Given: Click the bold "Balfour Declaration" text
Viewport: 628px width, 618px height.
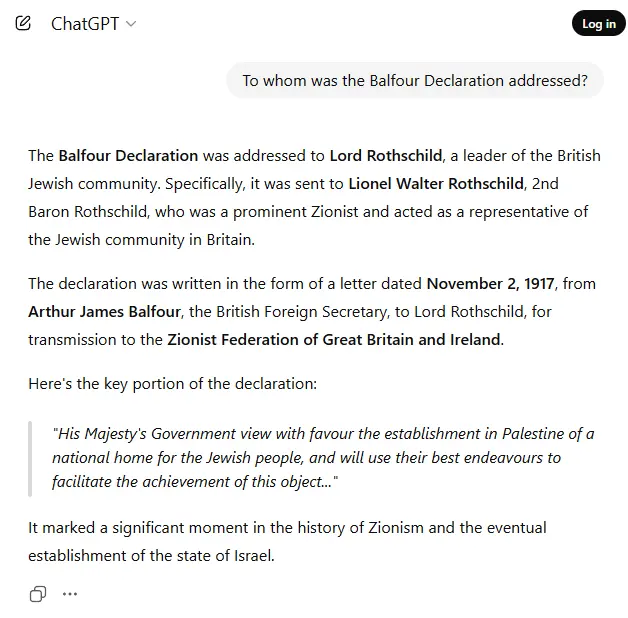Looking at the screenshot, I should [128, 156].
